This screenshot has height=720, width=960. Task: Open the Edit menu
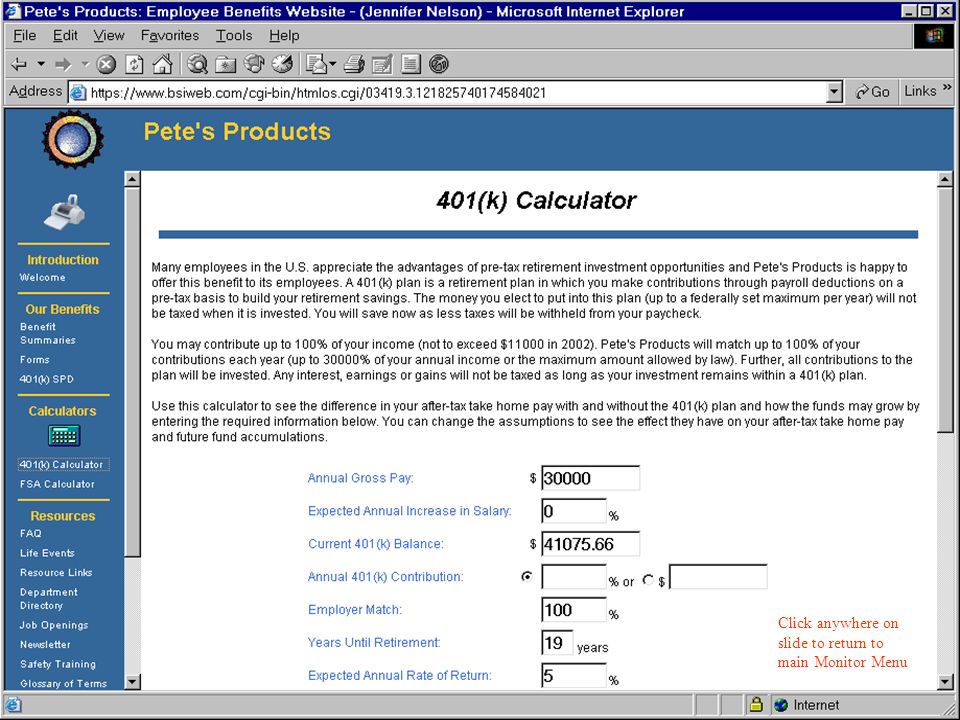(65, 36)
